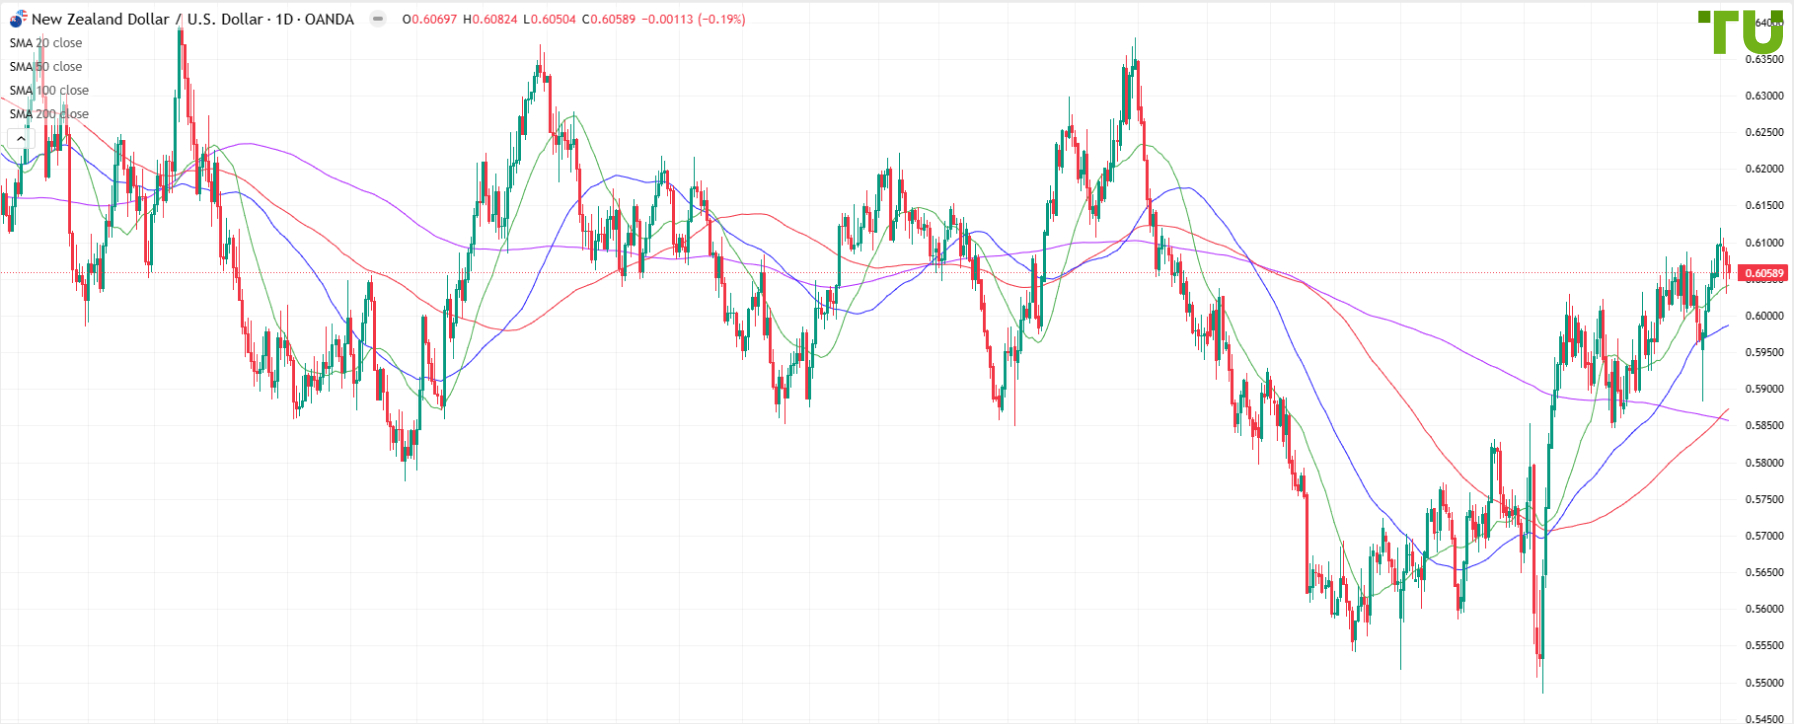Select the SMA 50 close indicator legend
The image size is (1794, 724).
(46, 67)
